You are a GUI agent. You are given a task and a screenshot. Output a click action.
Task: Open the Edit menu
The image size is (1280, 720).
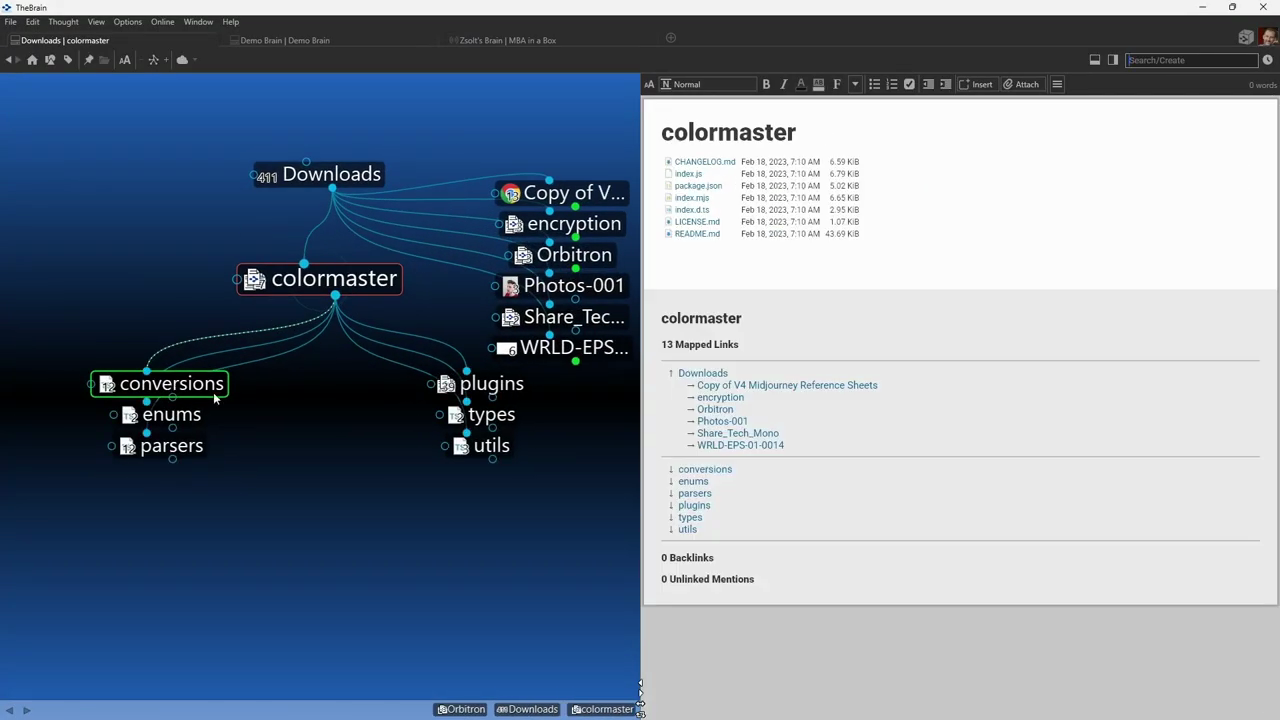point(33,21)
